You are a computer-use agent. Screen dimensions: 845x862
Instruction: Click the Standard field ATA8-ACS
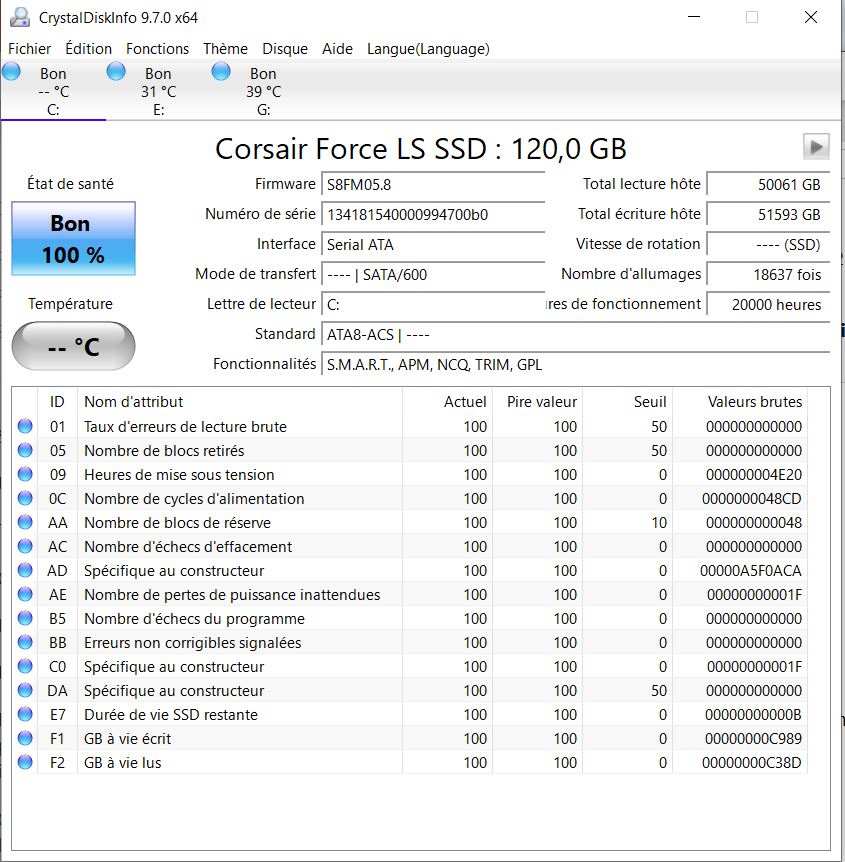[x=575, y=334]
